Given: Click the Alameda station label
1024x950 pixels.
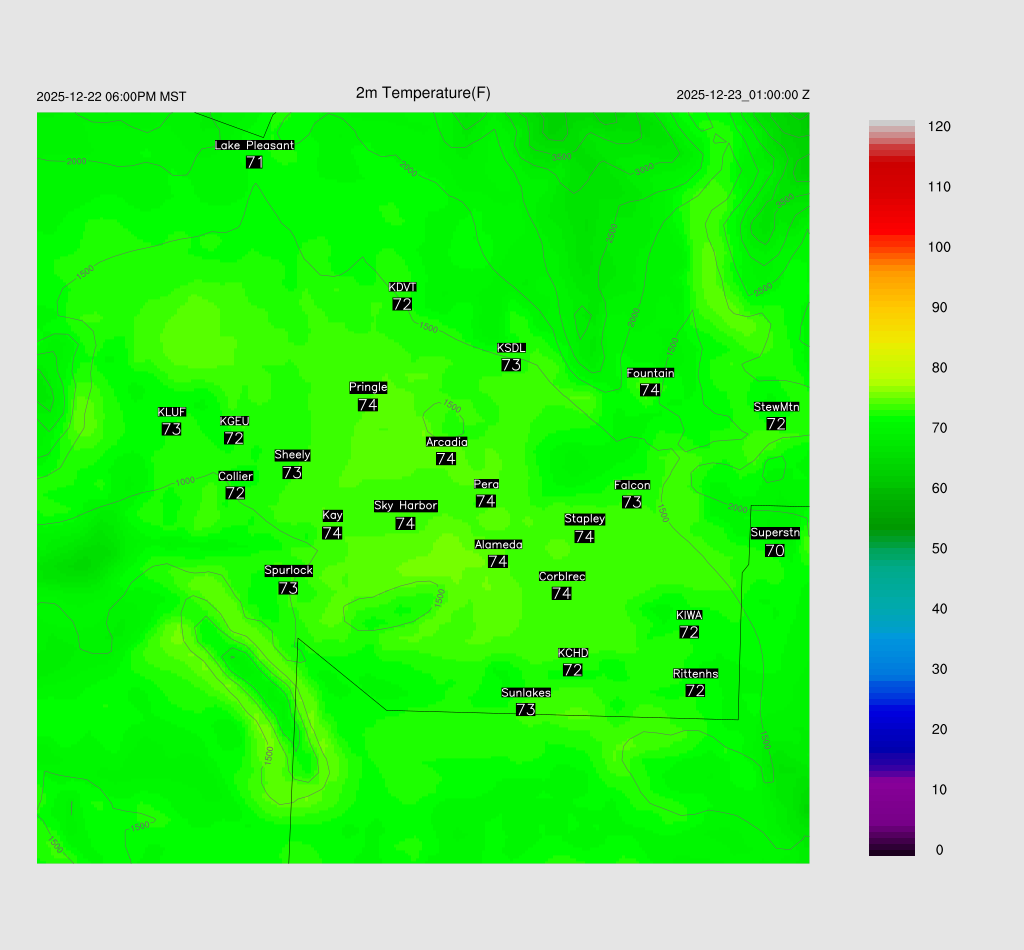Looking at the screenshot, I should pos(498,545).
